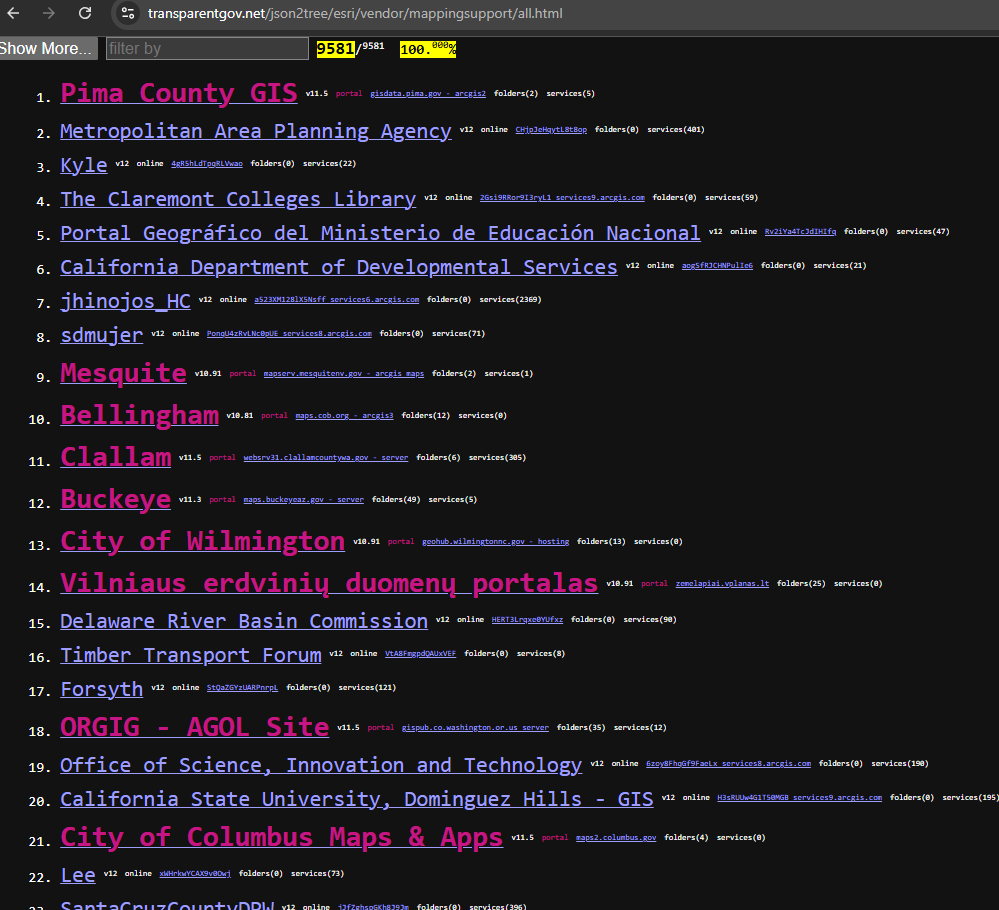Click folders(49) text in Buckeye row

[396, 500]
